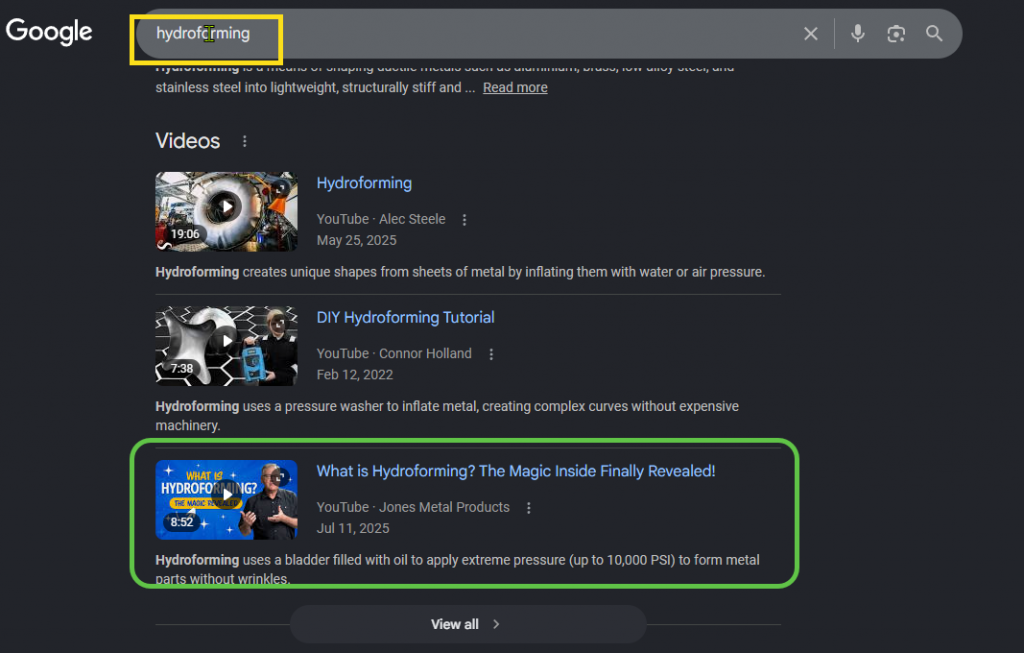Open Google Lens image search
The height and width of the screenshot is (653, 1024).
click(895, 33)
